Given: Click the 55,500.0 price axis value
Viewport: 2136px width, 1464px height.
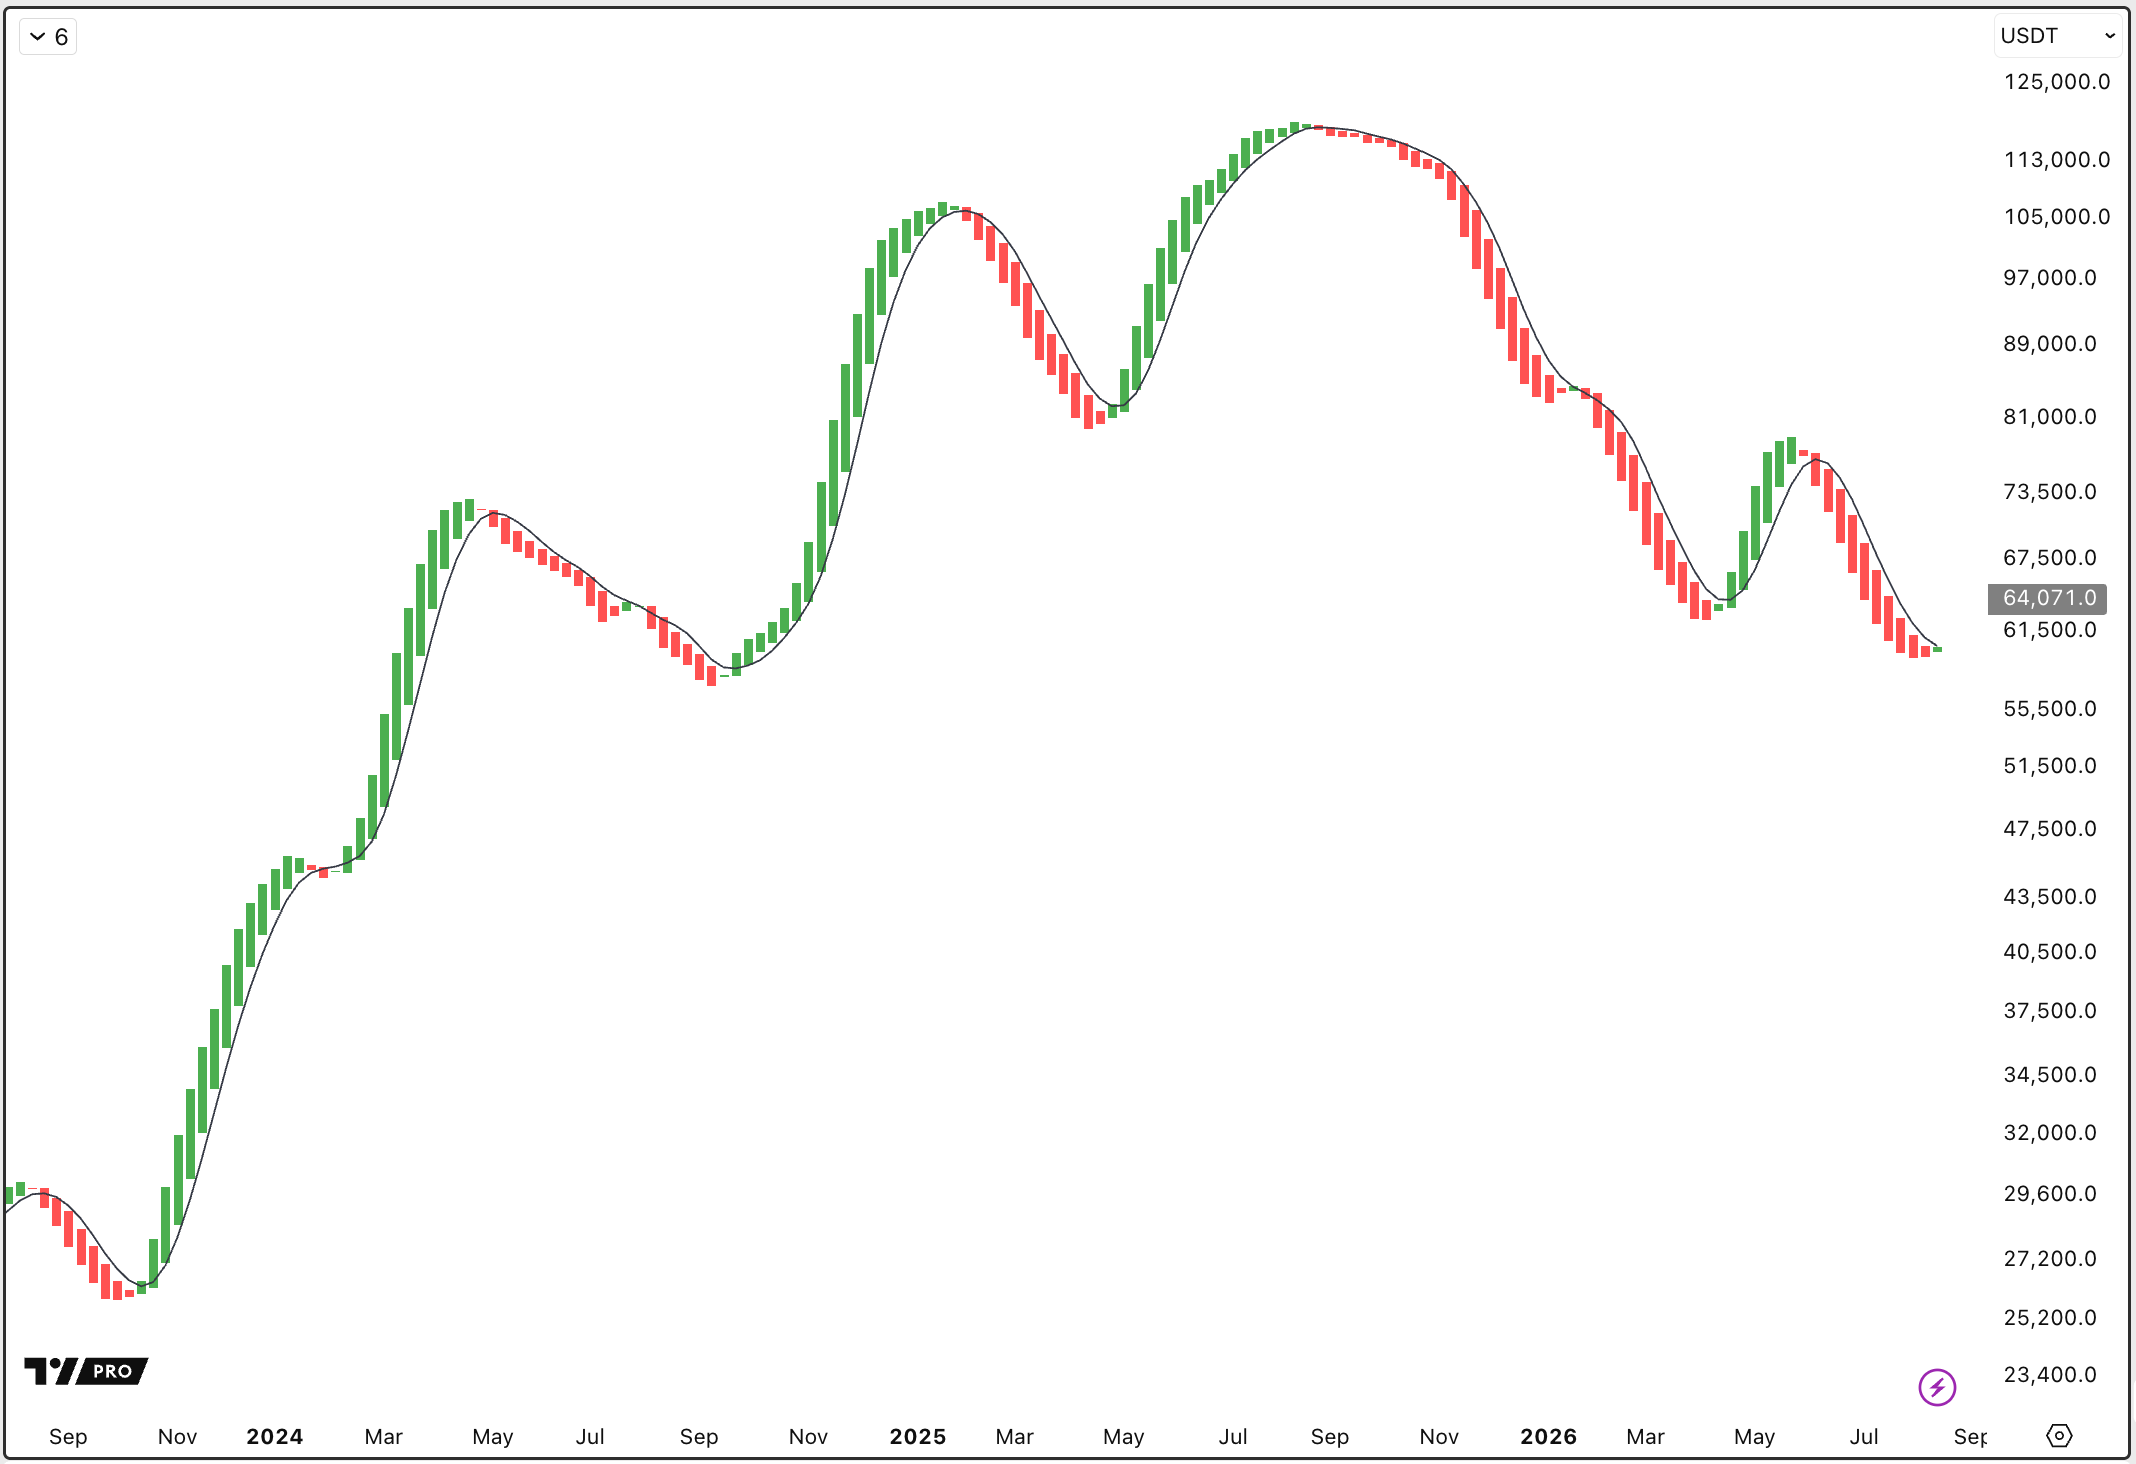Looking at the screenshot, I should [x=2050, y=709].
